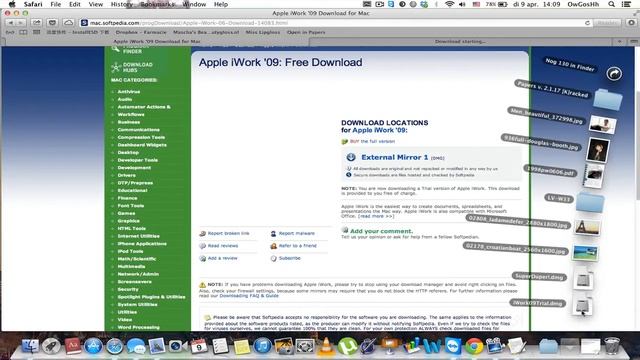Screen dimensions: 640x360
Task: Click the 'Miss Lipgloss' bookmark
Action: point(262,32)
